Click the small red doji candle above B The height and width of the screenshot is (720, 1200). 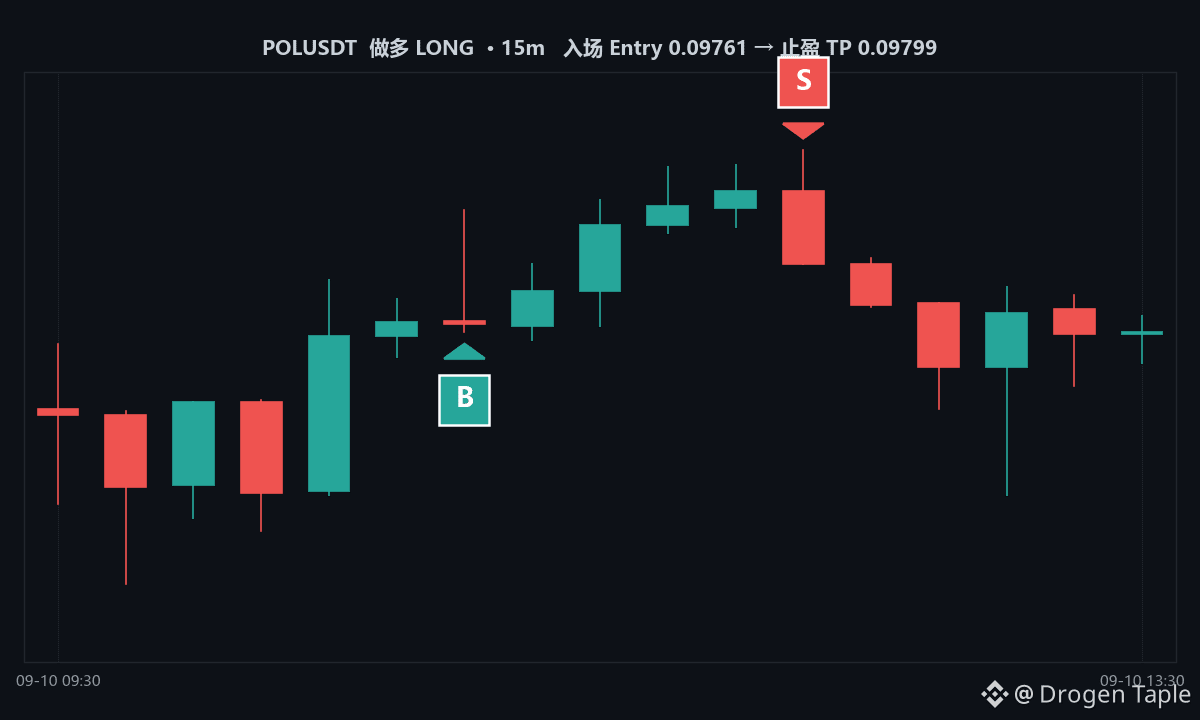(464, 322)
